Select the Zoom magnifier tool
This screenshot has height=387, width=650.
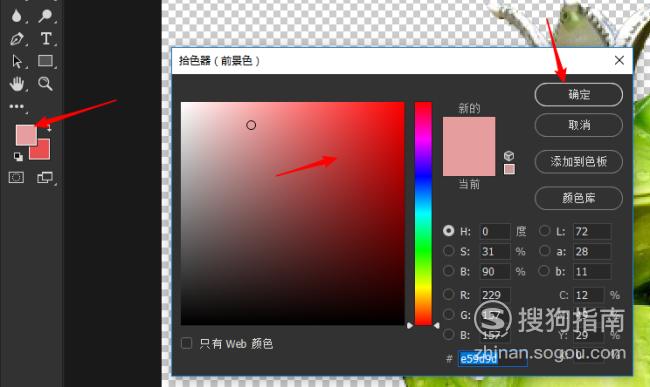(x=45, y=84)
